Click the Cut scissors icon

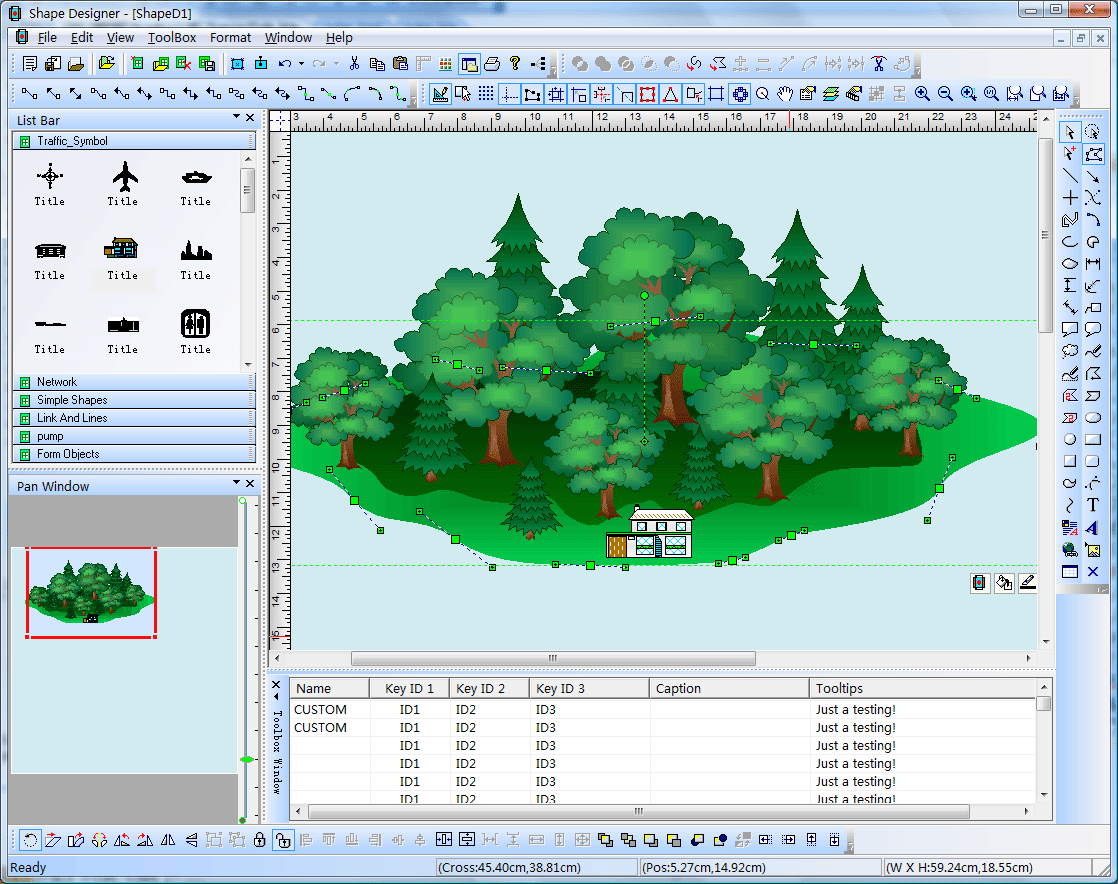click(354, 63)
